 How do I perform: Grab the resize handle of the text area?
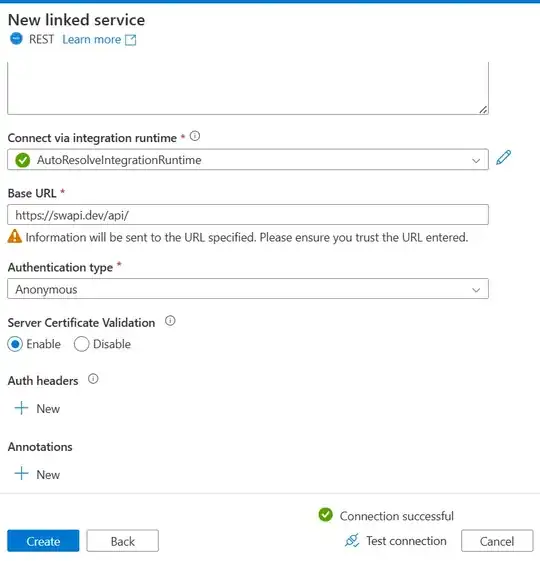click(x=483, y=110)
